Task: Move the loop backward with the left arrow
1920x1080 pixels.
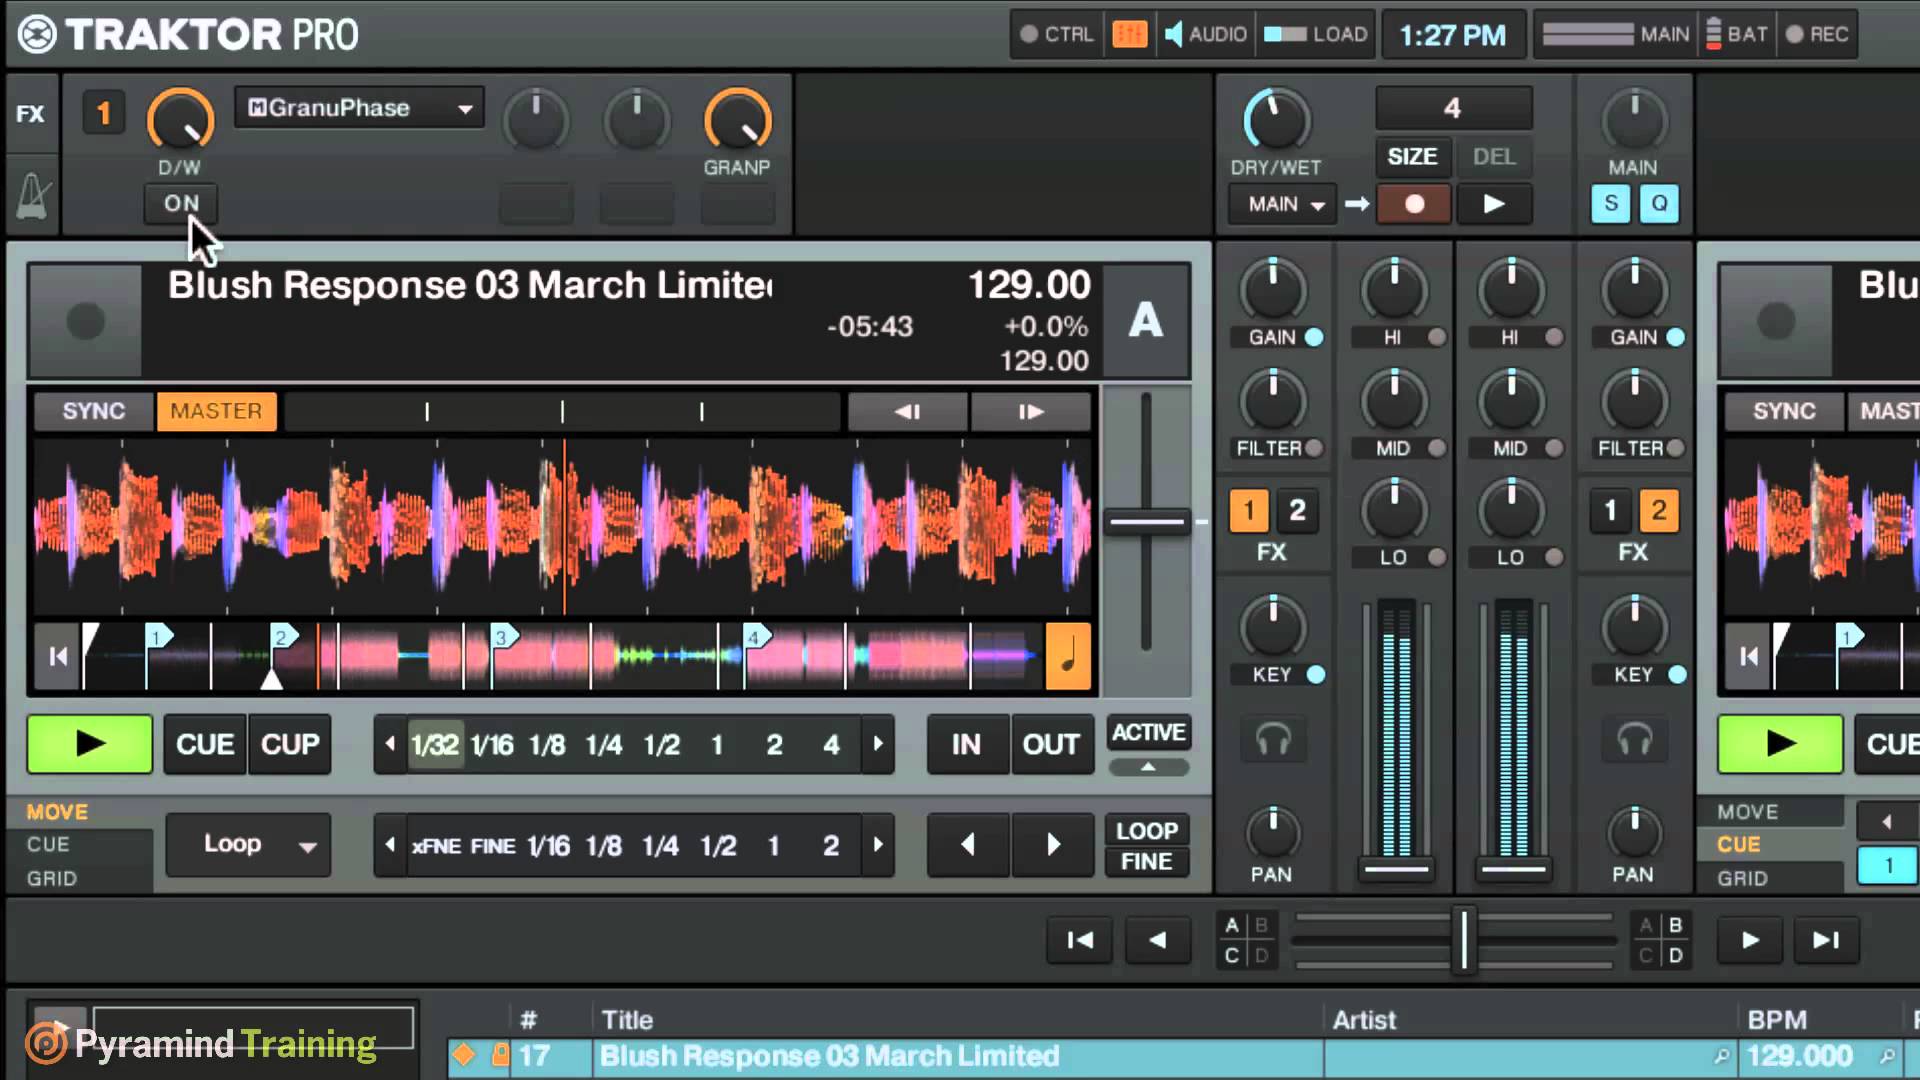Action: tap(968, 845)
